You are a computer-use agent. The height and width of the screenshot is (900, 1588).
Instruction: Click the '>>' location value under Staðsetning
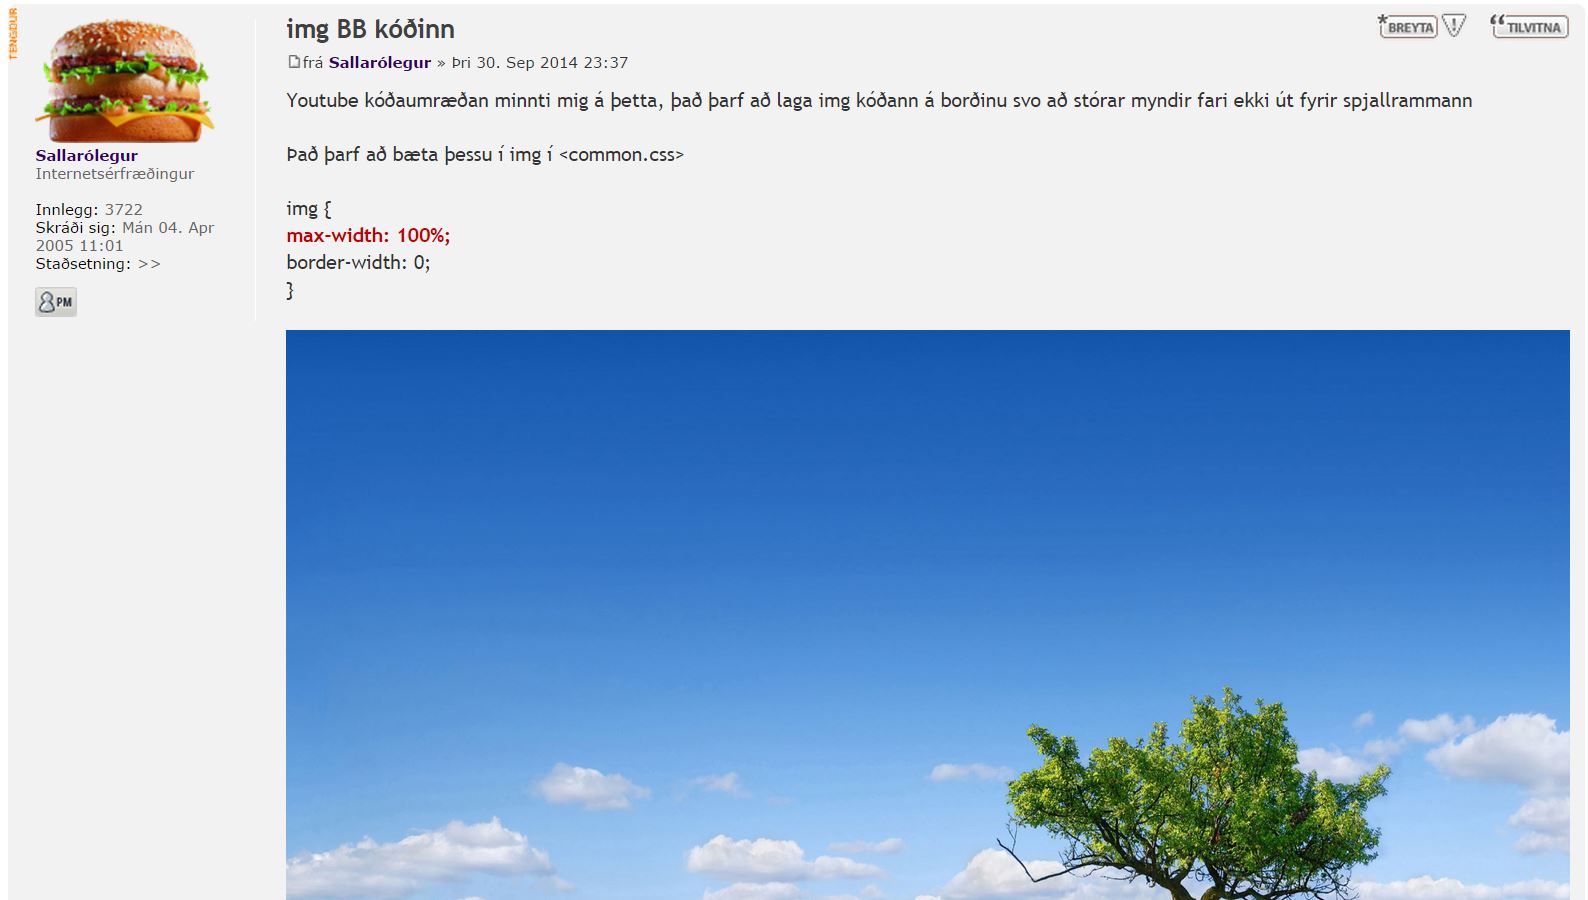click(149, 264)
